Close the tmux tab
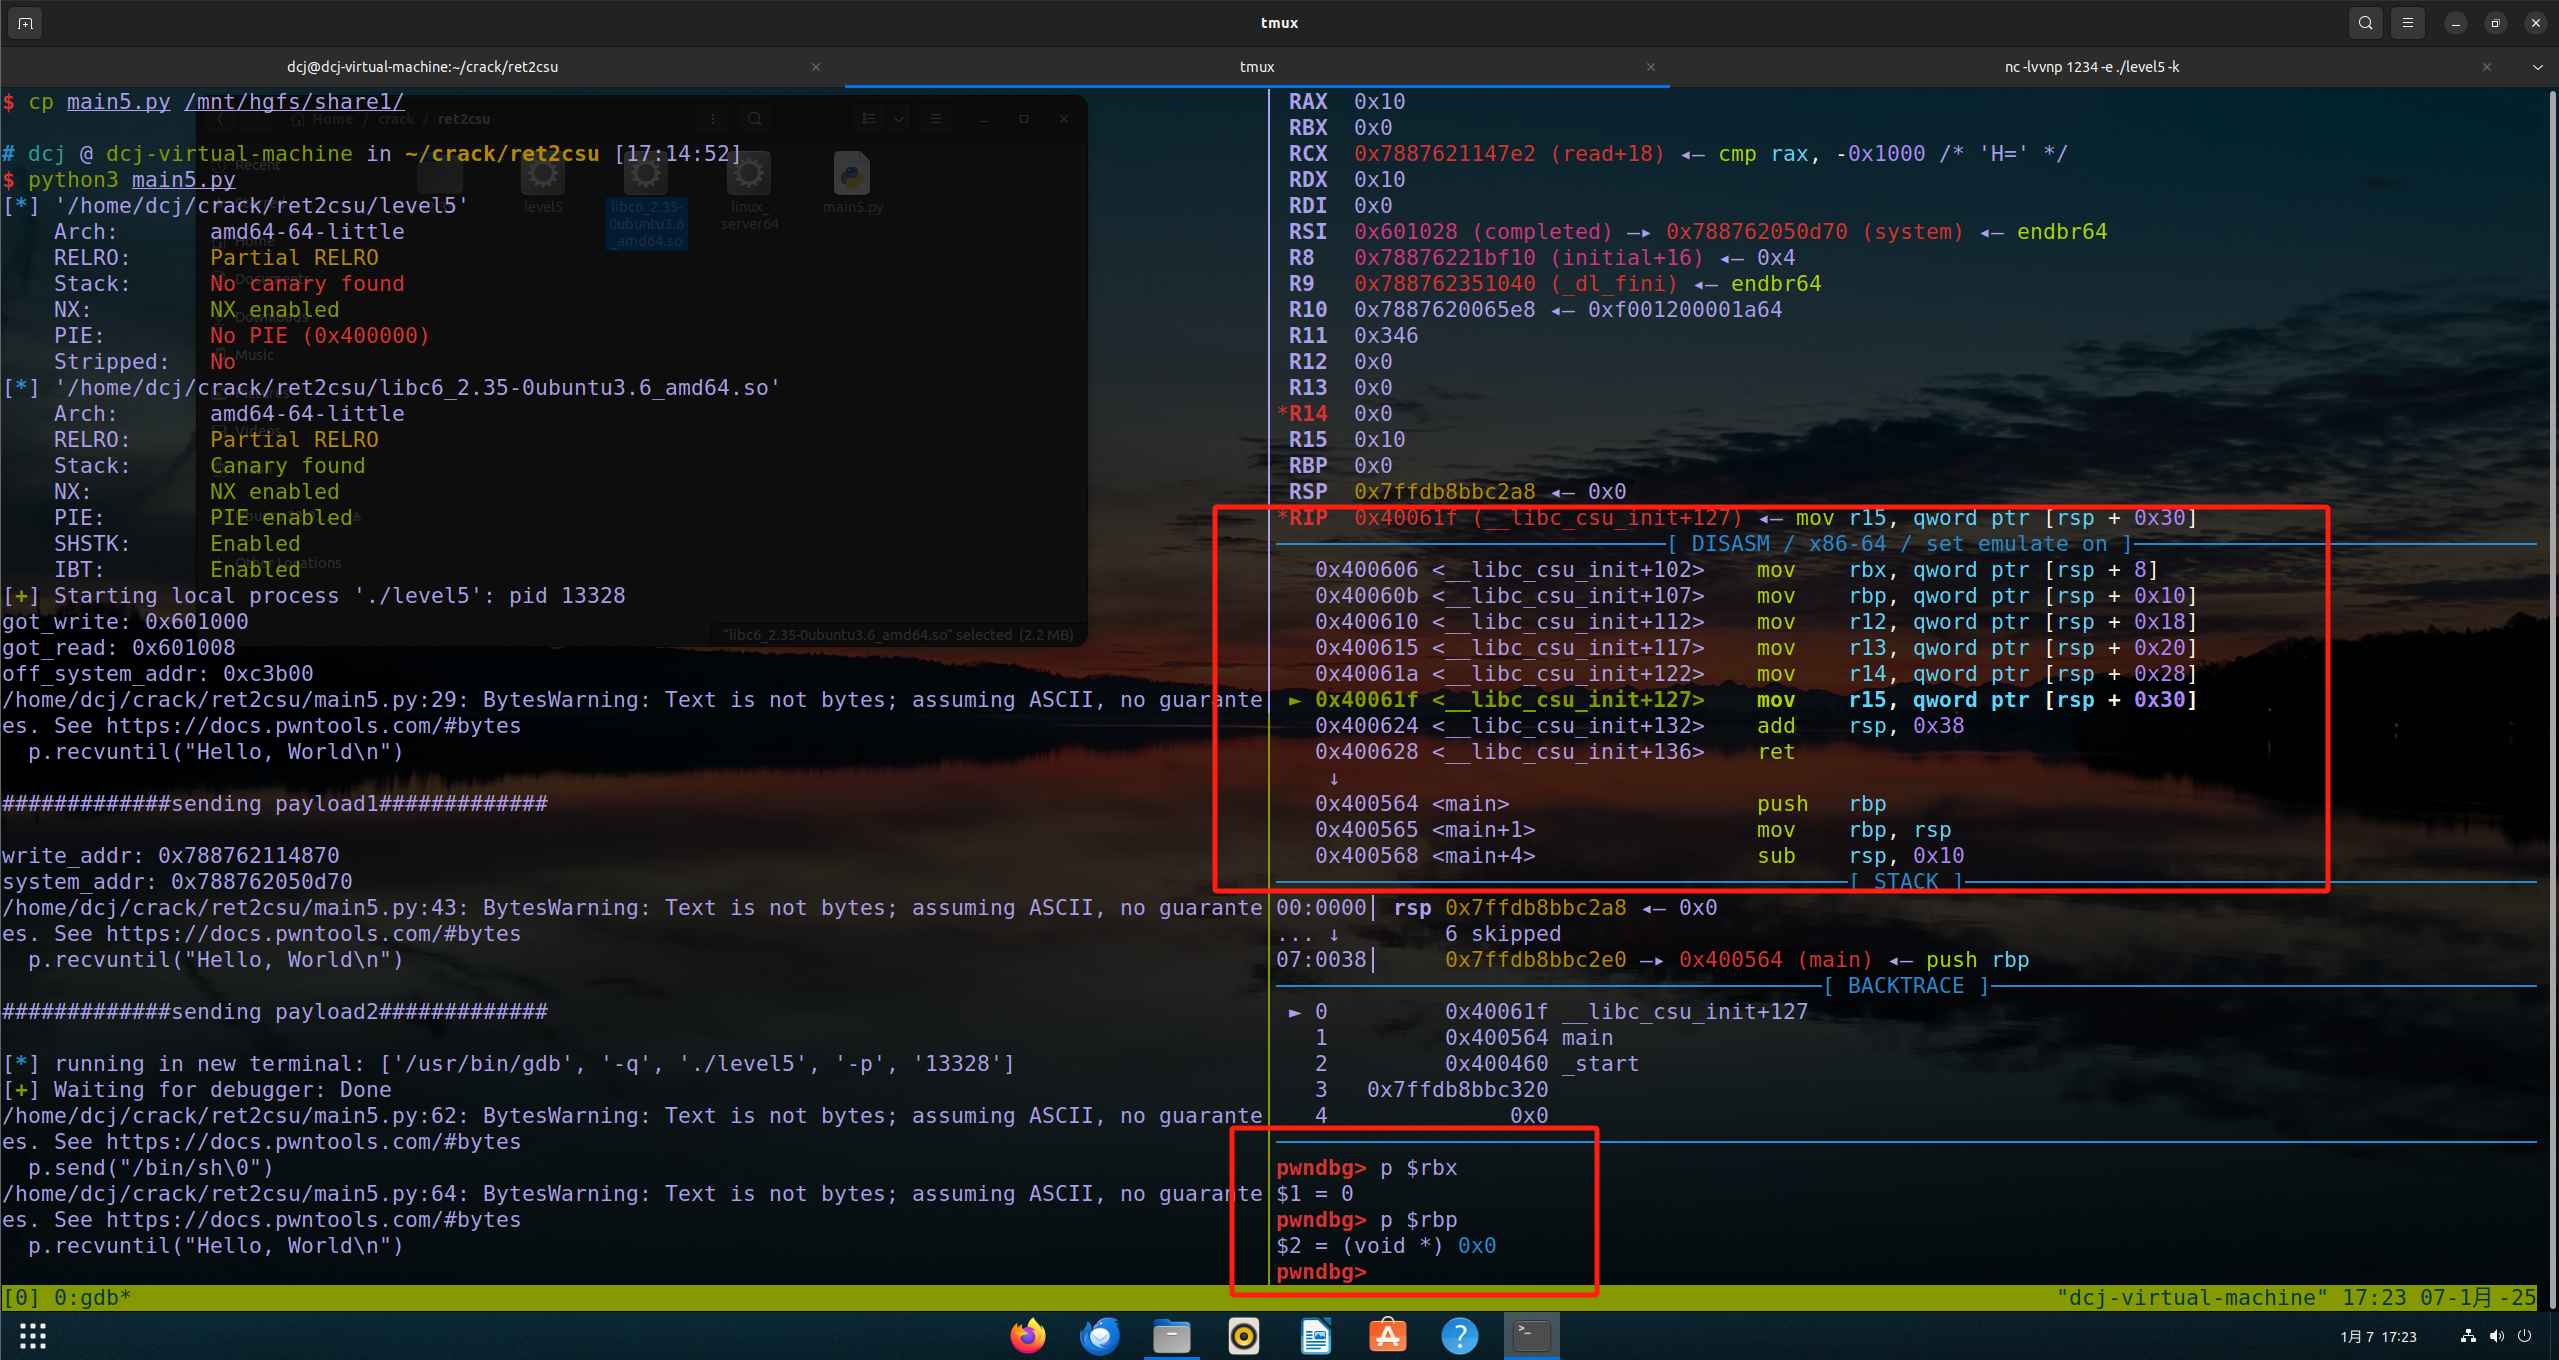Image resolution: width=2559 pixels, height=1360 pixels. [x=1651, y=67]
